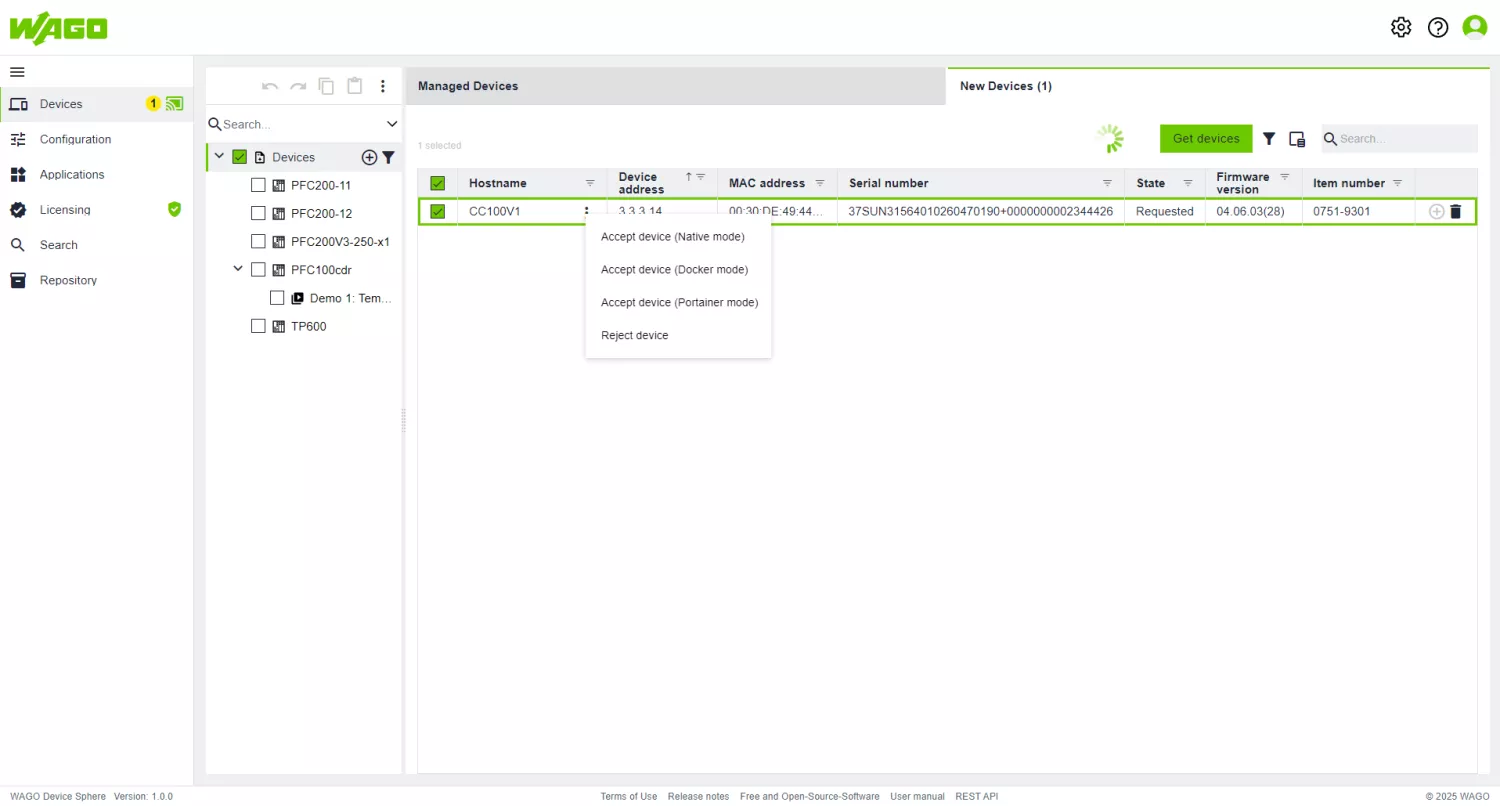Expand the tree search dropdown arrow
Screen dimensions: 1500x806
(x=392, y=124)
